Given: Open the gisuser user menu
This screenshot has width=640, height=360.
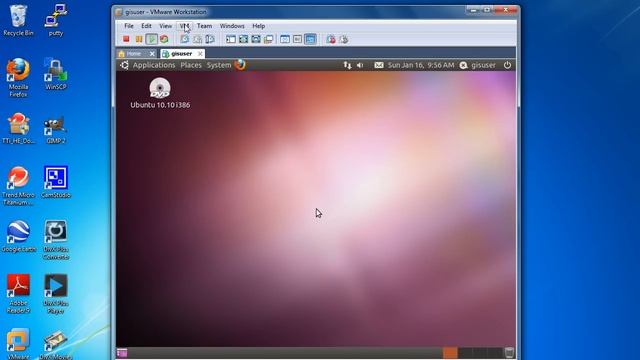Looking at the screenshot, I should 478,65.
